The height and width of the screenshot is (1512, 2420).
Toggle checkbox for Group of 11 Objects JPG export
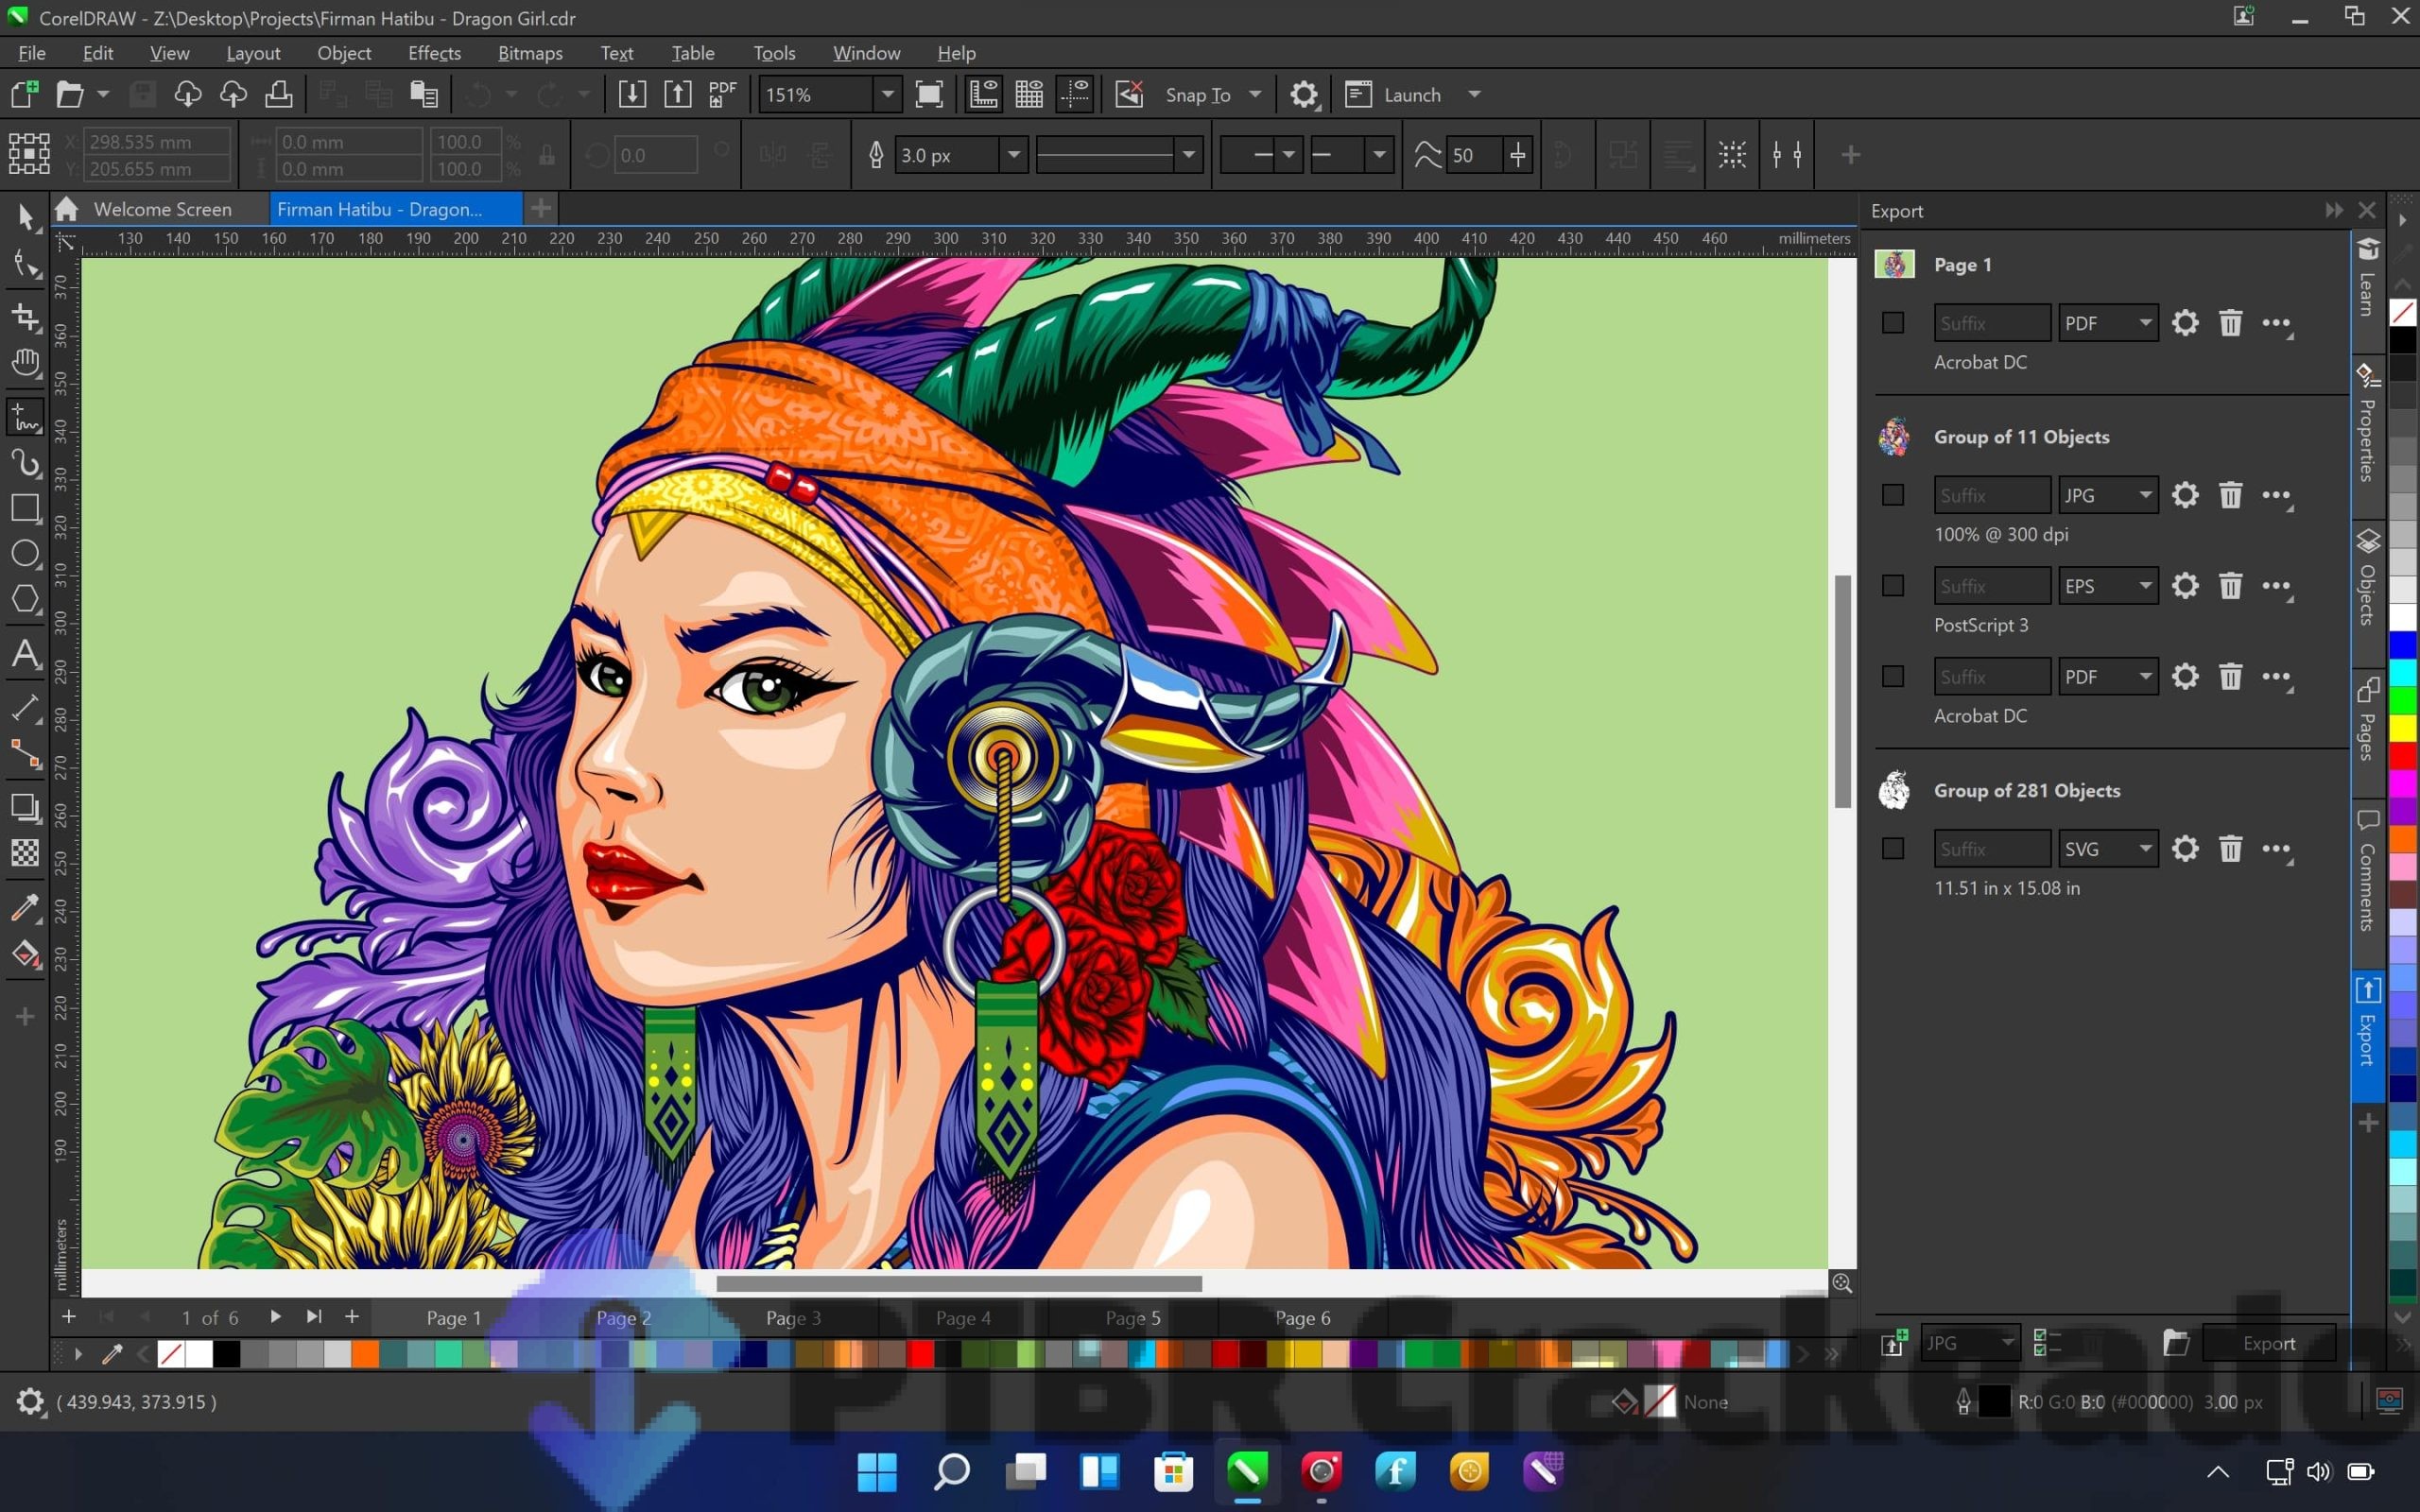(1893, 495)
